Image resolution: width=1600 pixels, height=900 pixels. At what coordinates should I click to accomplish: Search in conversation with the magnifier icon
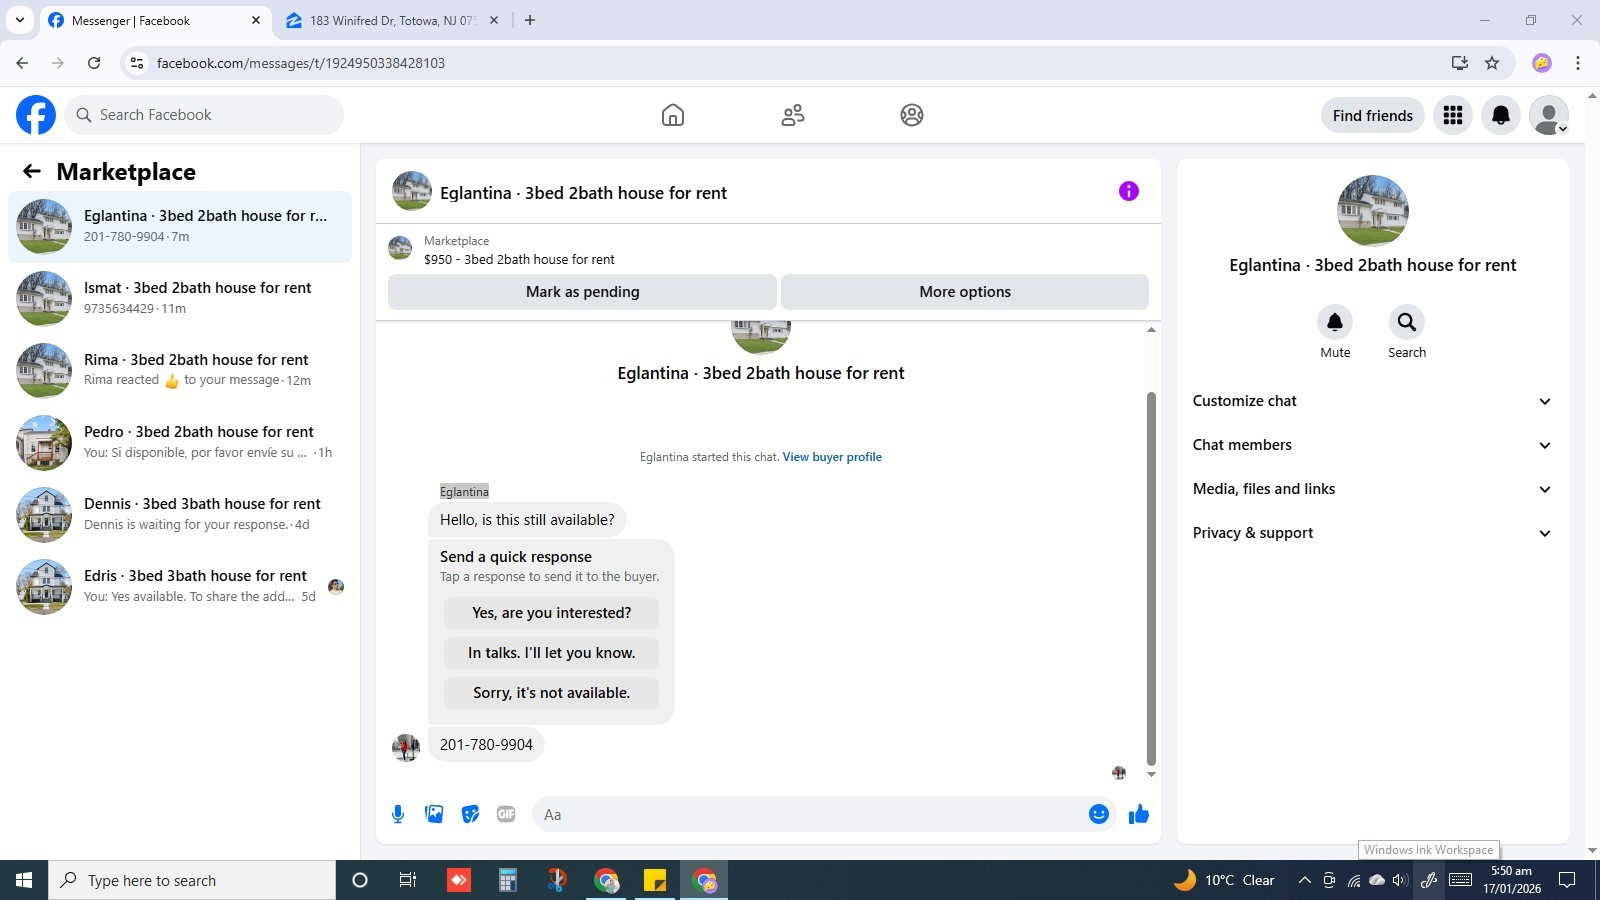tap(1407, 322)
